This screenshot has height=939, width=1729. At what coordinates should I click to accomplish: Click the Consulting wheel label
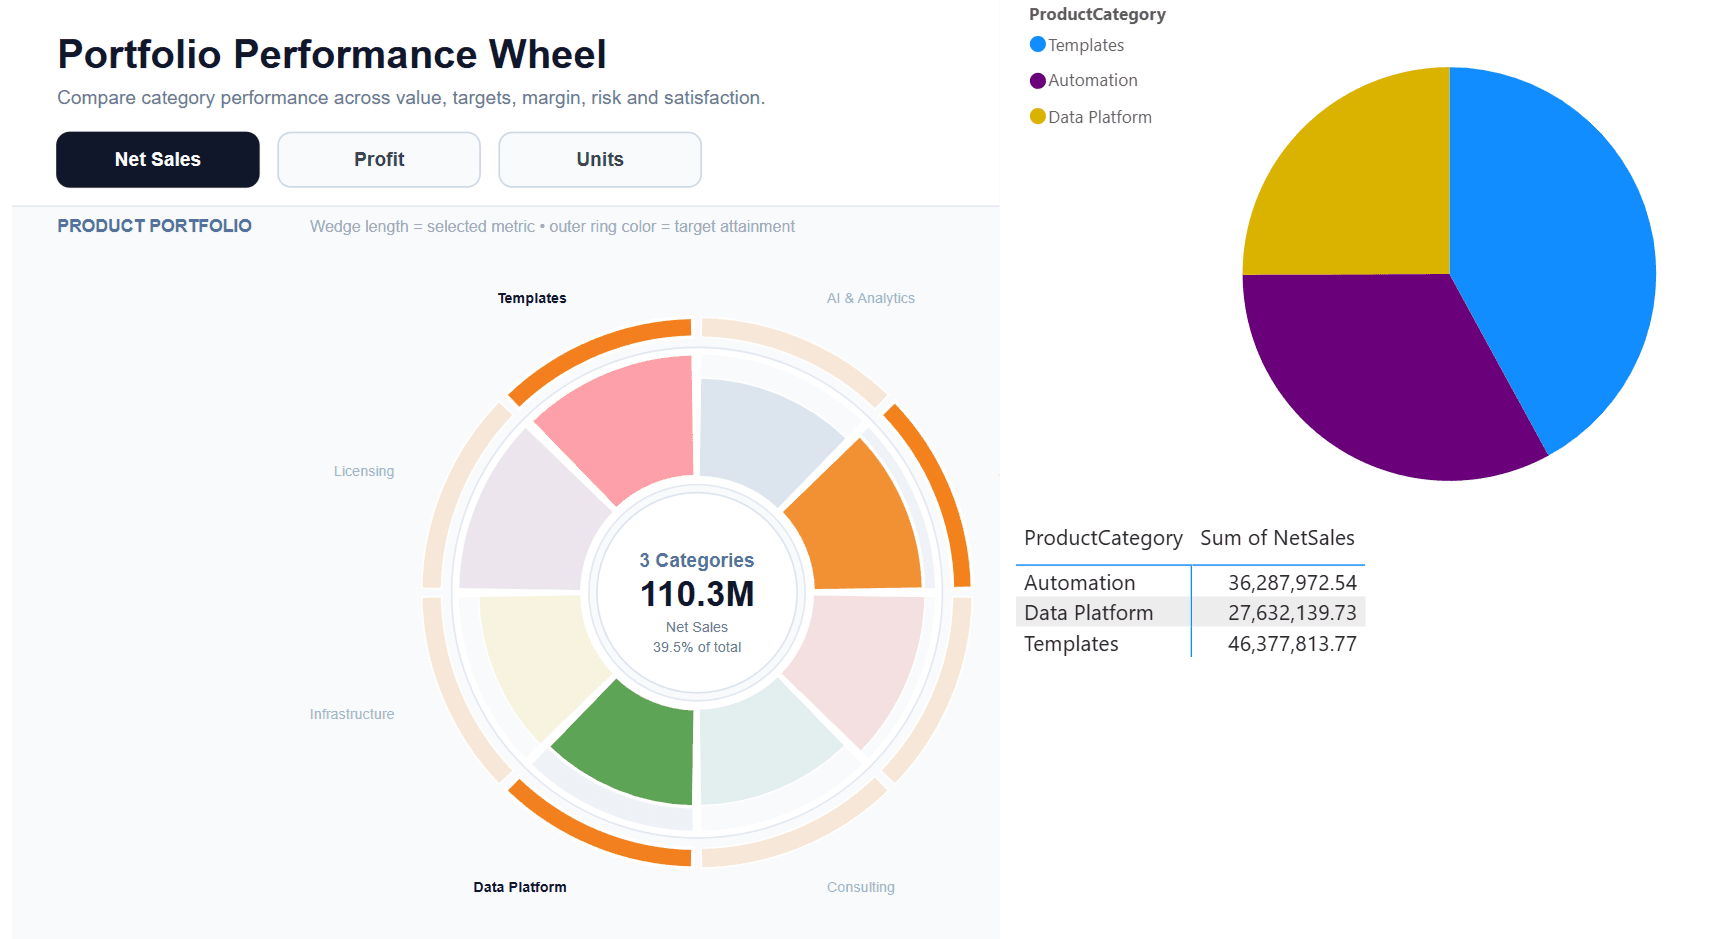(x=861, y=887)
